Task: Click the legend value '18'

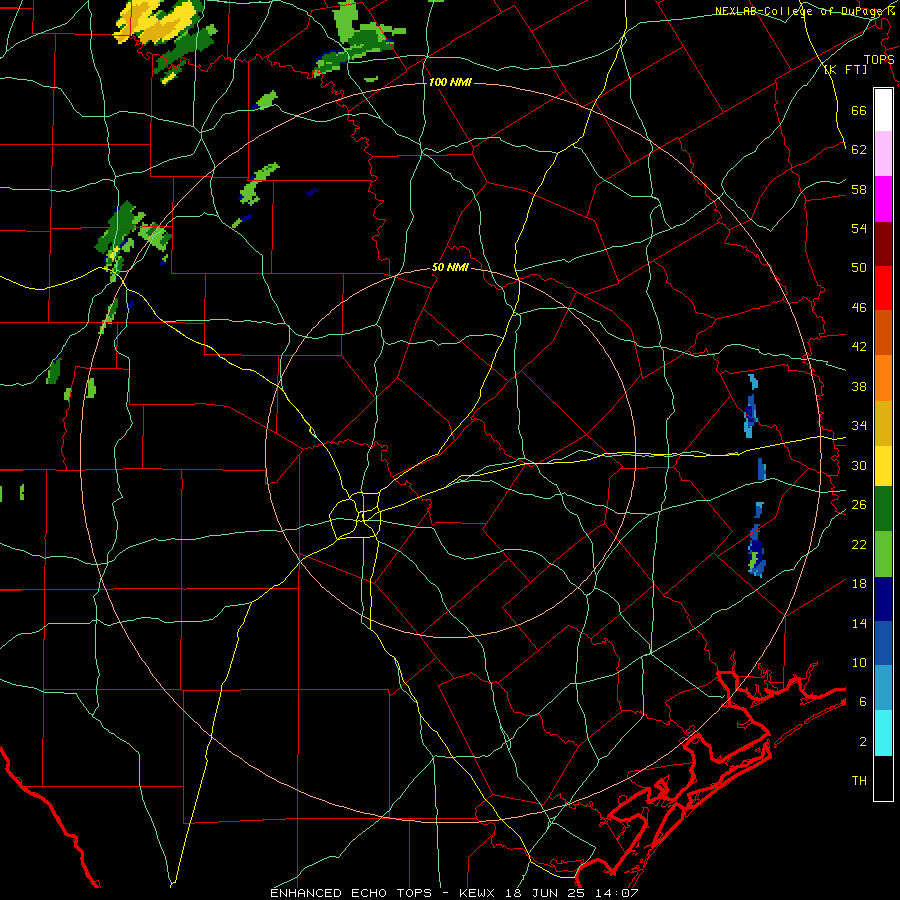Action: pyautogui.click(x=859, y=584)
